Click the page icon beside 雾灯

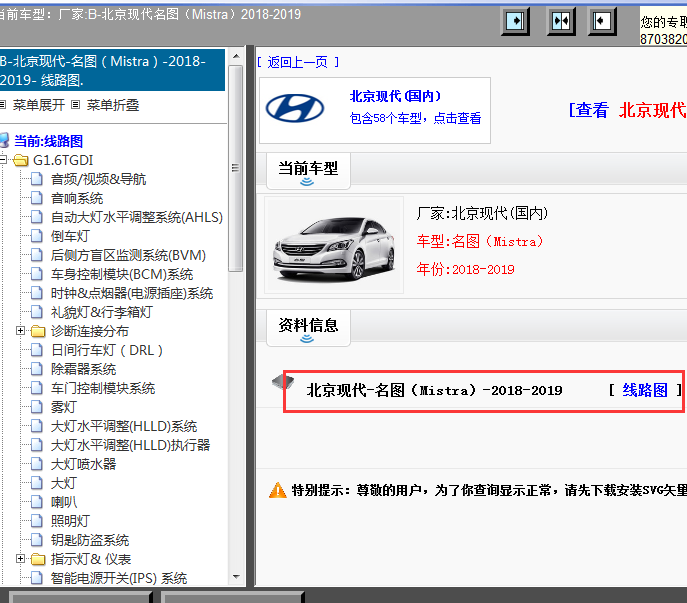pos(37,407)
